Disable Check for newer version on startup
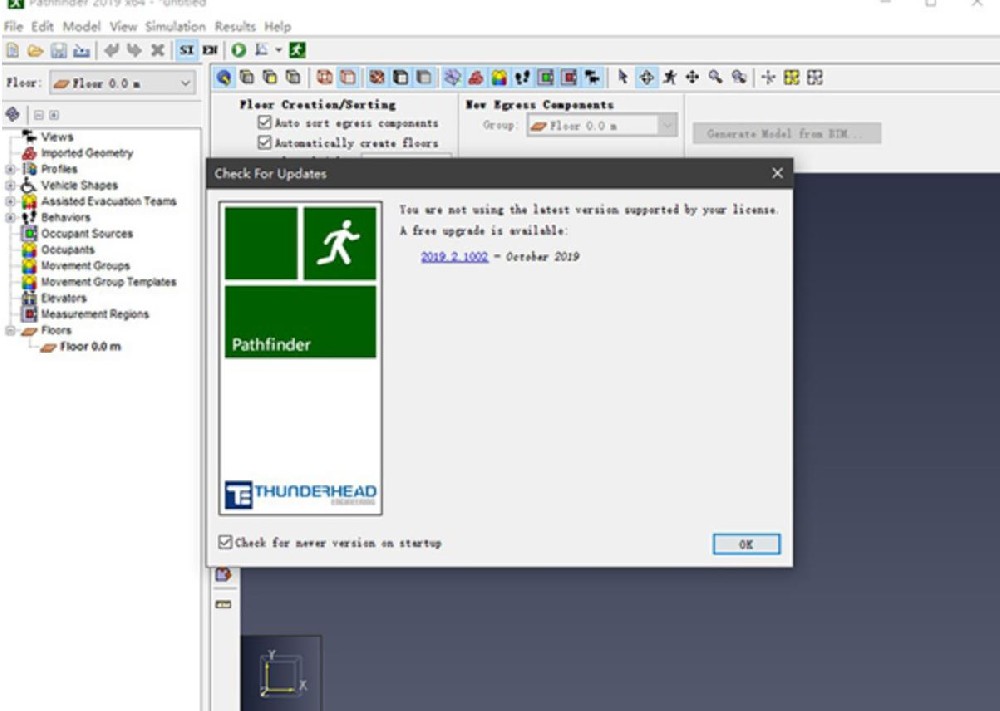The width and height of the screenshot is (1000, 711). click(225, 542)
